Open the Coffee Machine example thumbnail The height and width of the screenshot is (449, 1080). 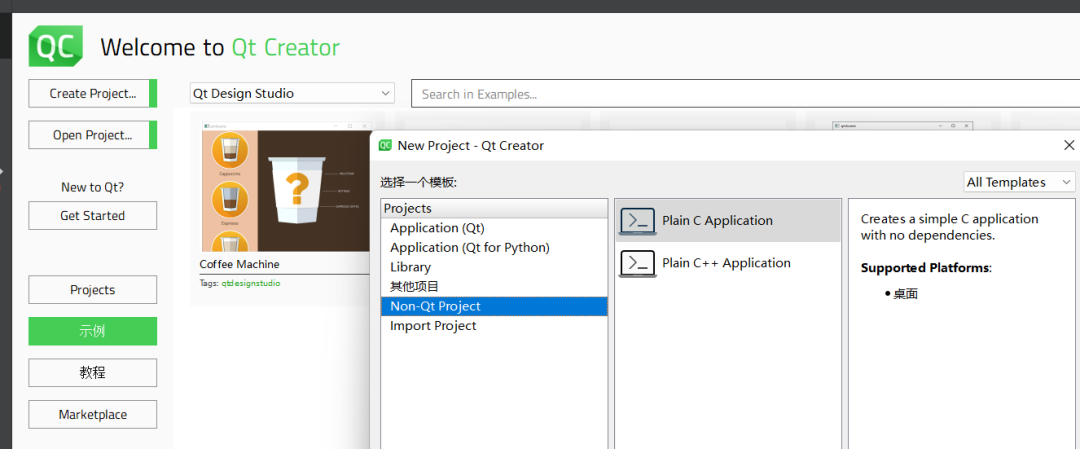[x=286, y=187]
